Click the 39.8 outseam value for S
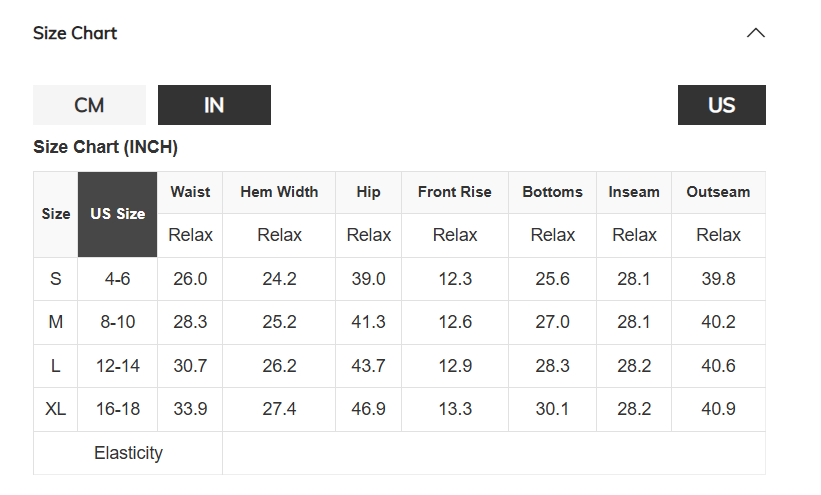The height and width of the screenshot is (495, 821). [718, 279]
